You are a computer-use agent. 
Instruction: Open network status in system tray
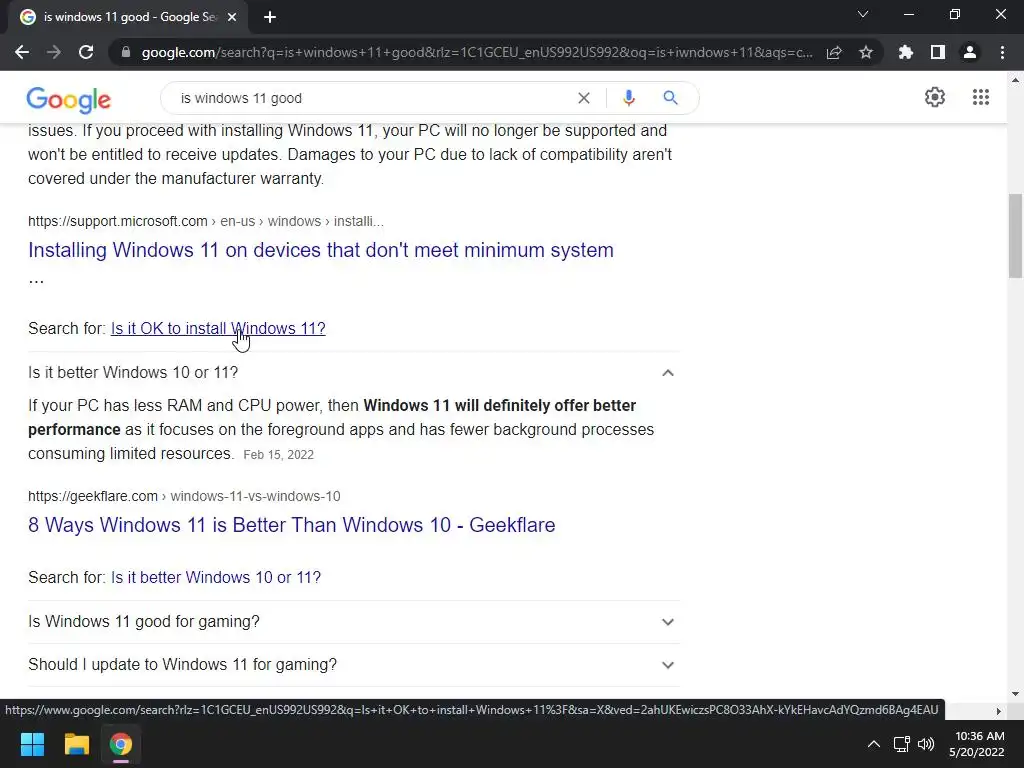902,744
